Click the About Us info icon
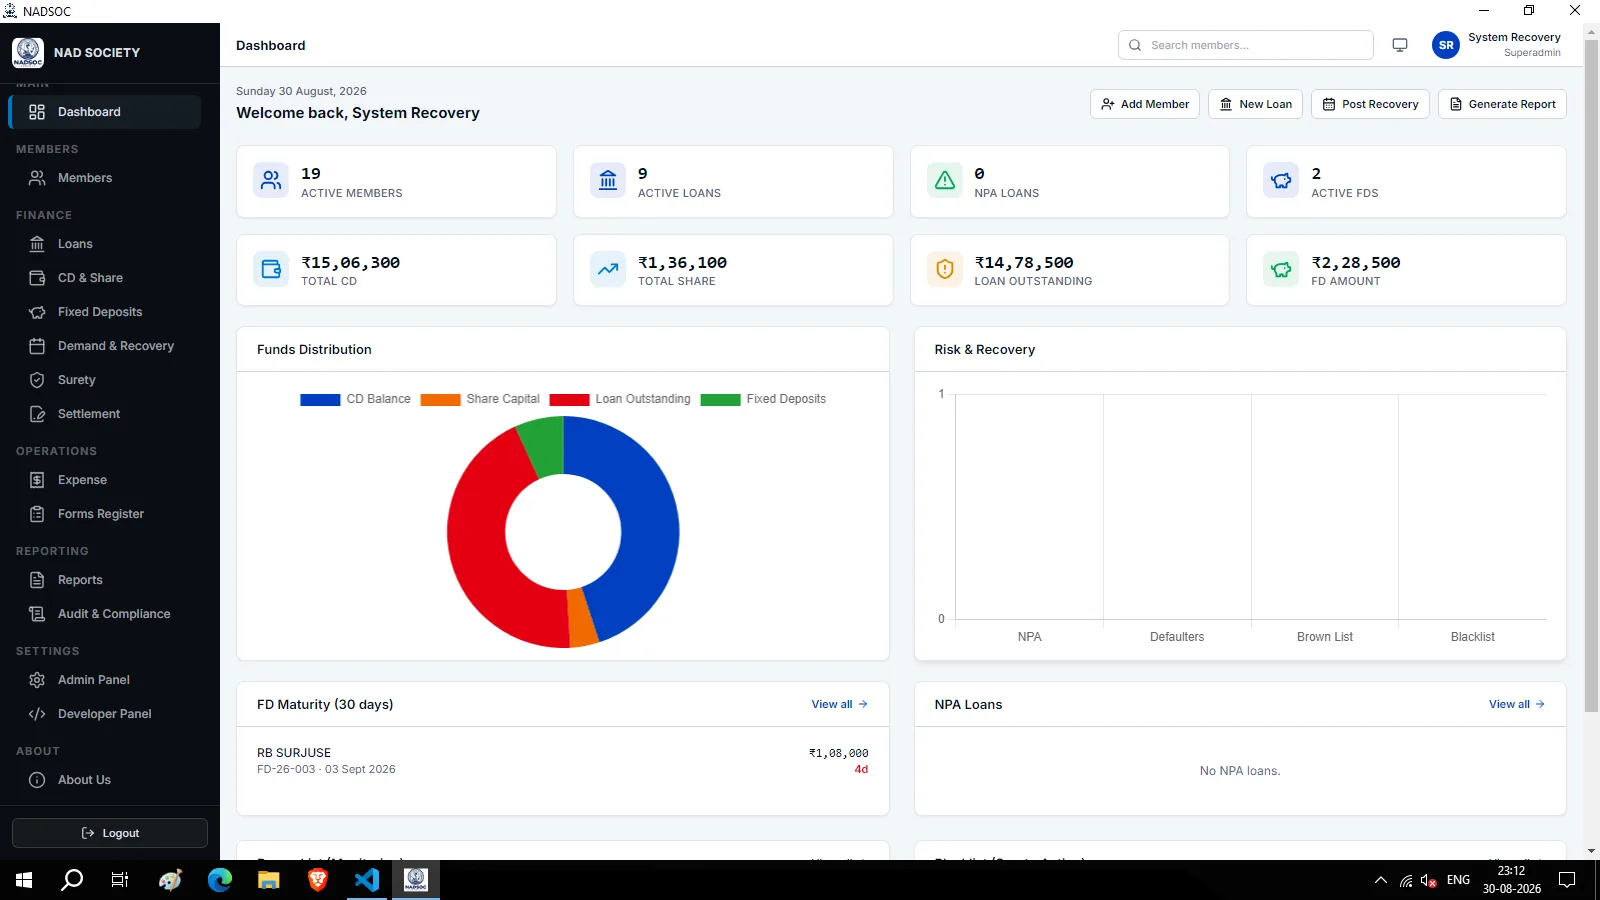The width and height of the screenshot is (1600, 900). (37, 780)
